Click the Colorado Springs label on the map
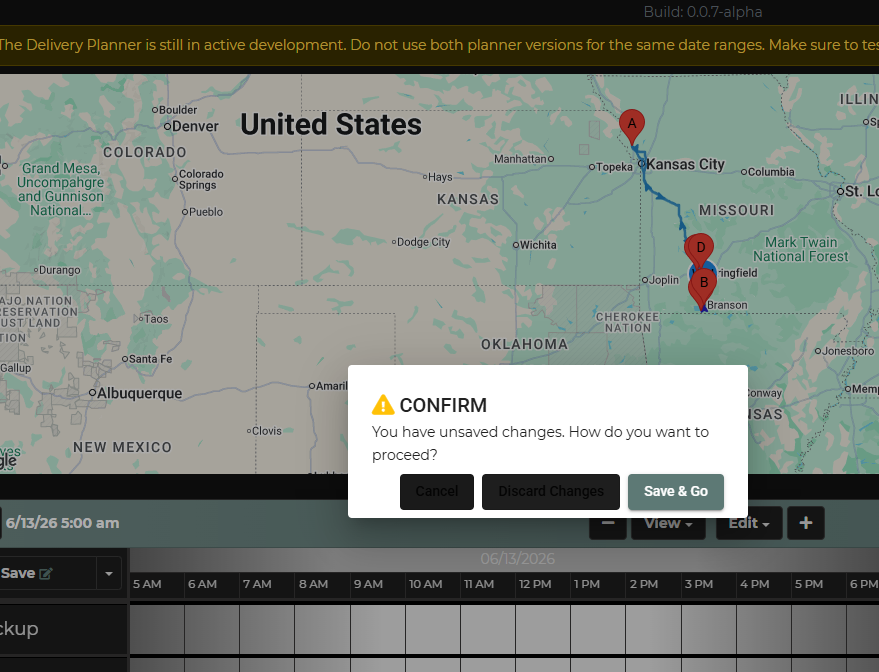Viewport: 879px width, 672px height. [201, 179]
